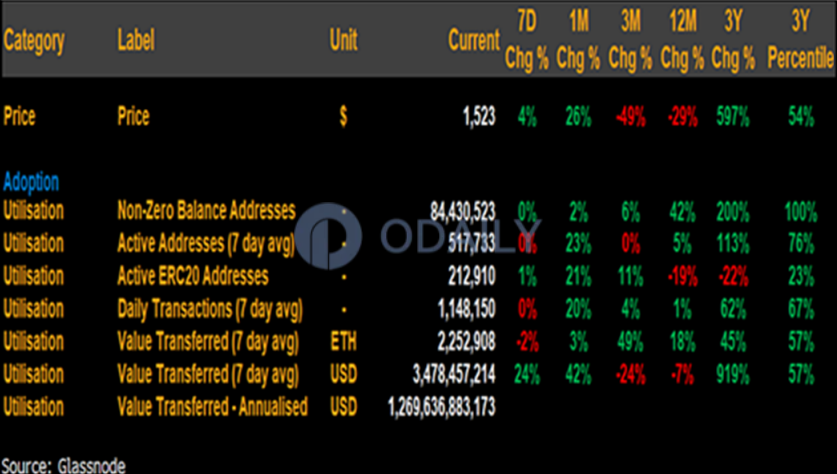Sort by the Current column header
Viewport: 837px width, 474px height.
473,41
